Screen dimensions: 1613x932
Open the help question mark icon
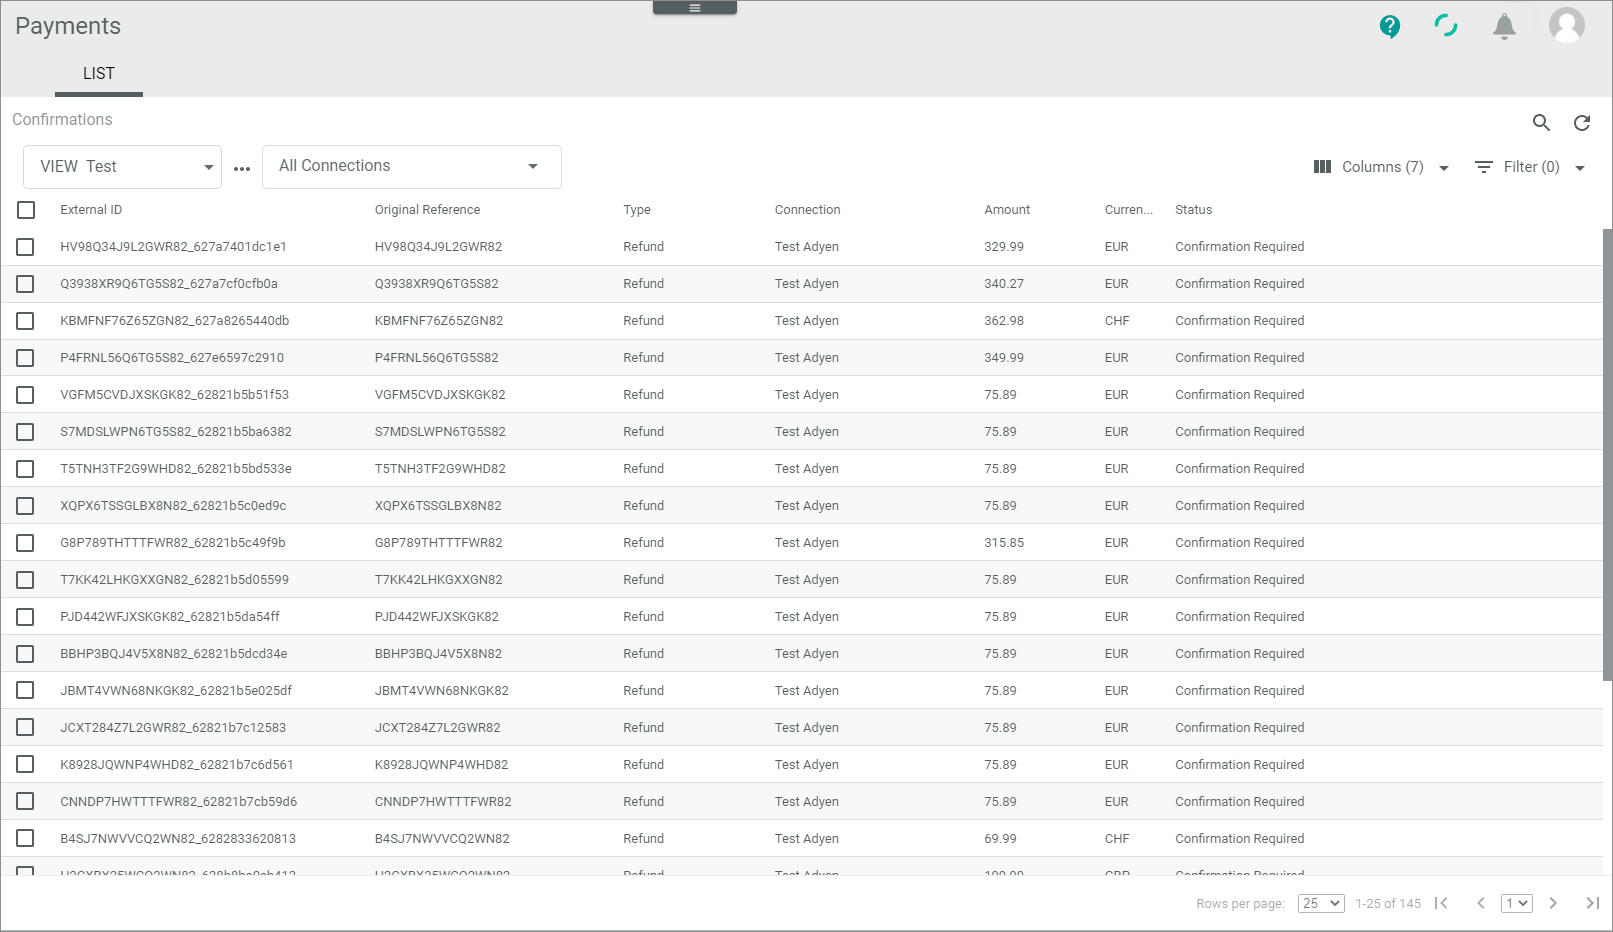(1389, 27)
